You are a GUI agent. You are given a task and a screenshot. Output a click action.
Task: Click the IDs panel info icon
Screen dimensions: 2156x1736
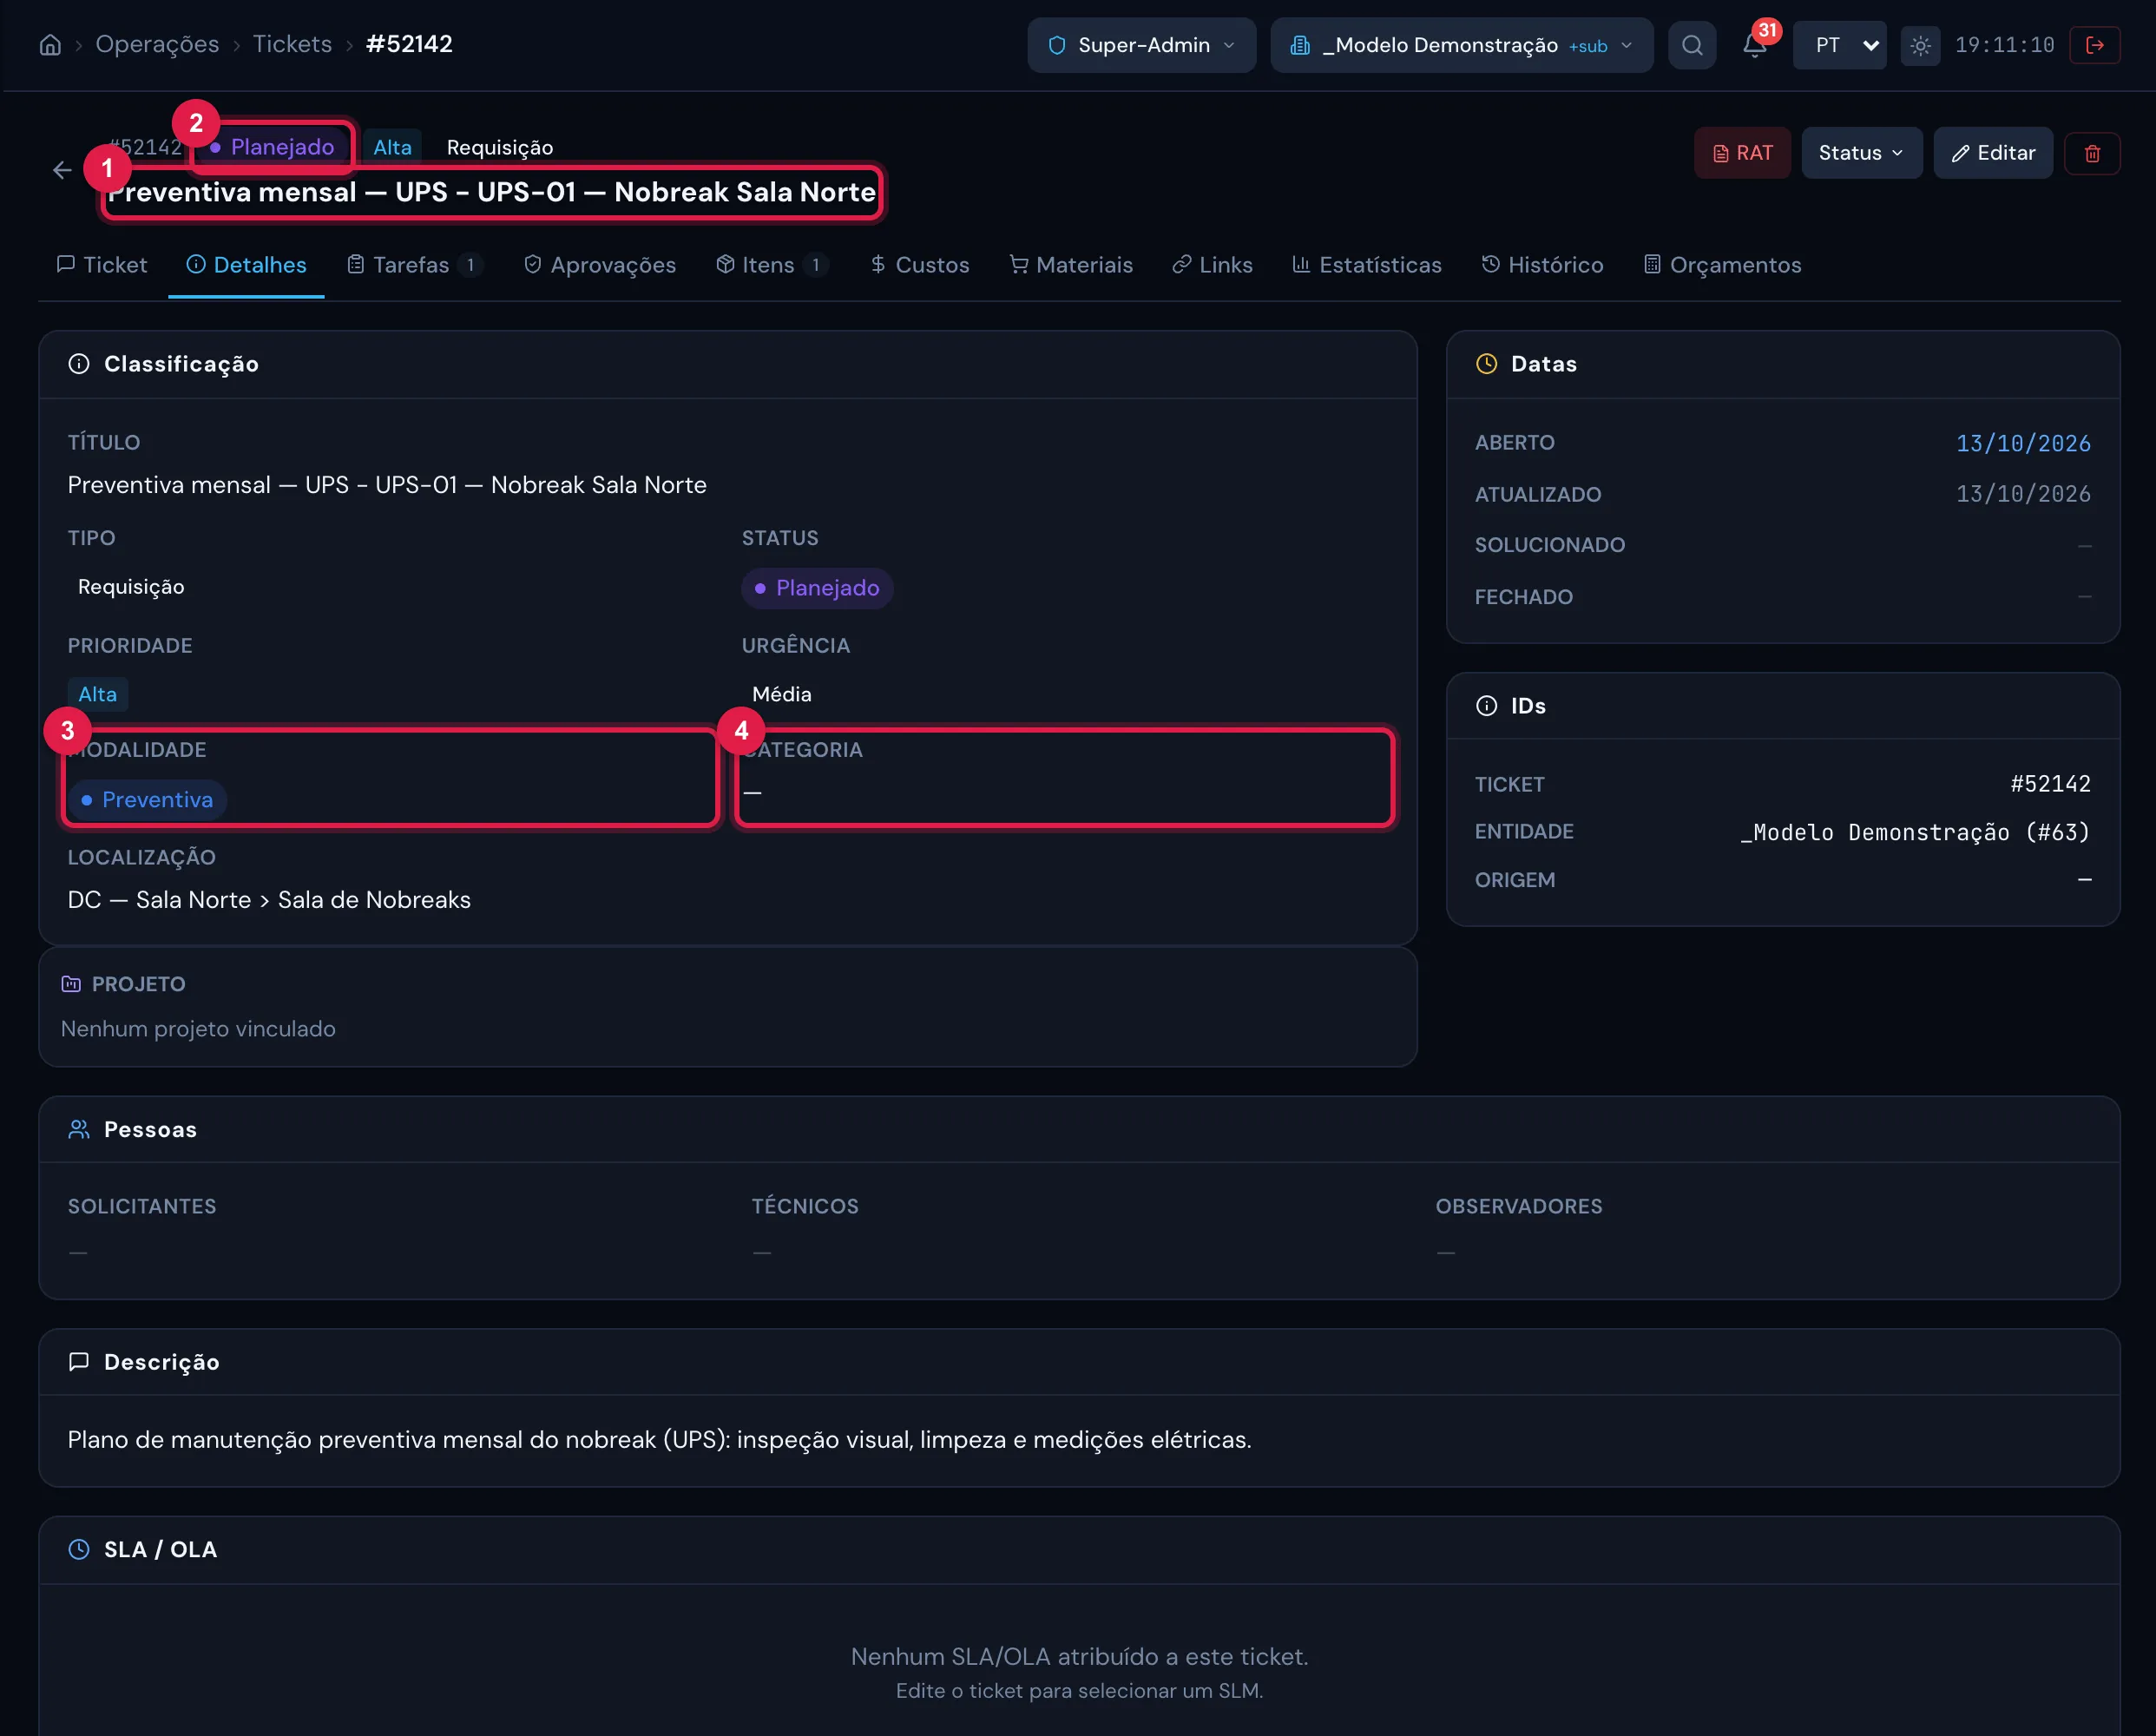[1486, 706]
